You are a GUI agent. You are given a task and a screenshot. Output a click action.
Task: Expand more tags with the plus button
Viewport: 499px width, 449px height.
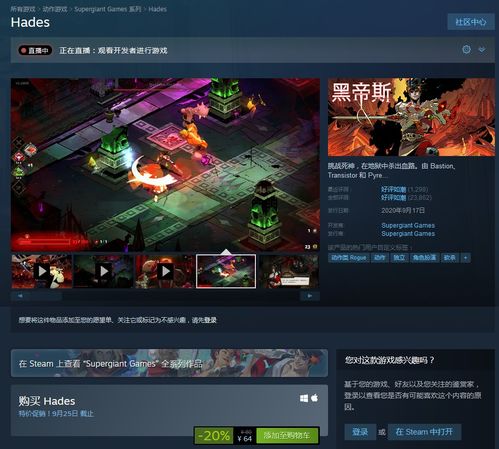click(x=466, y=258)
